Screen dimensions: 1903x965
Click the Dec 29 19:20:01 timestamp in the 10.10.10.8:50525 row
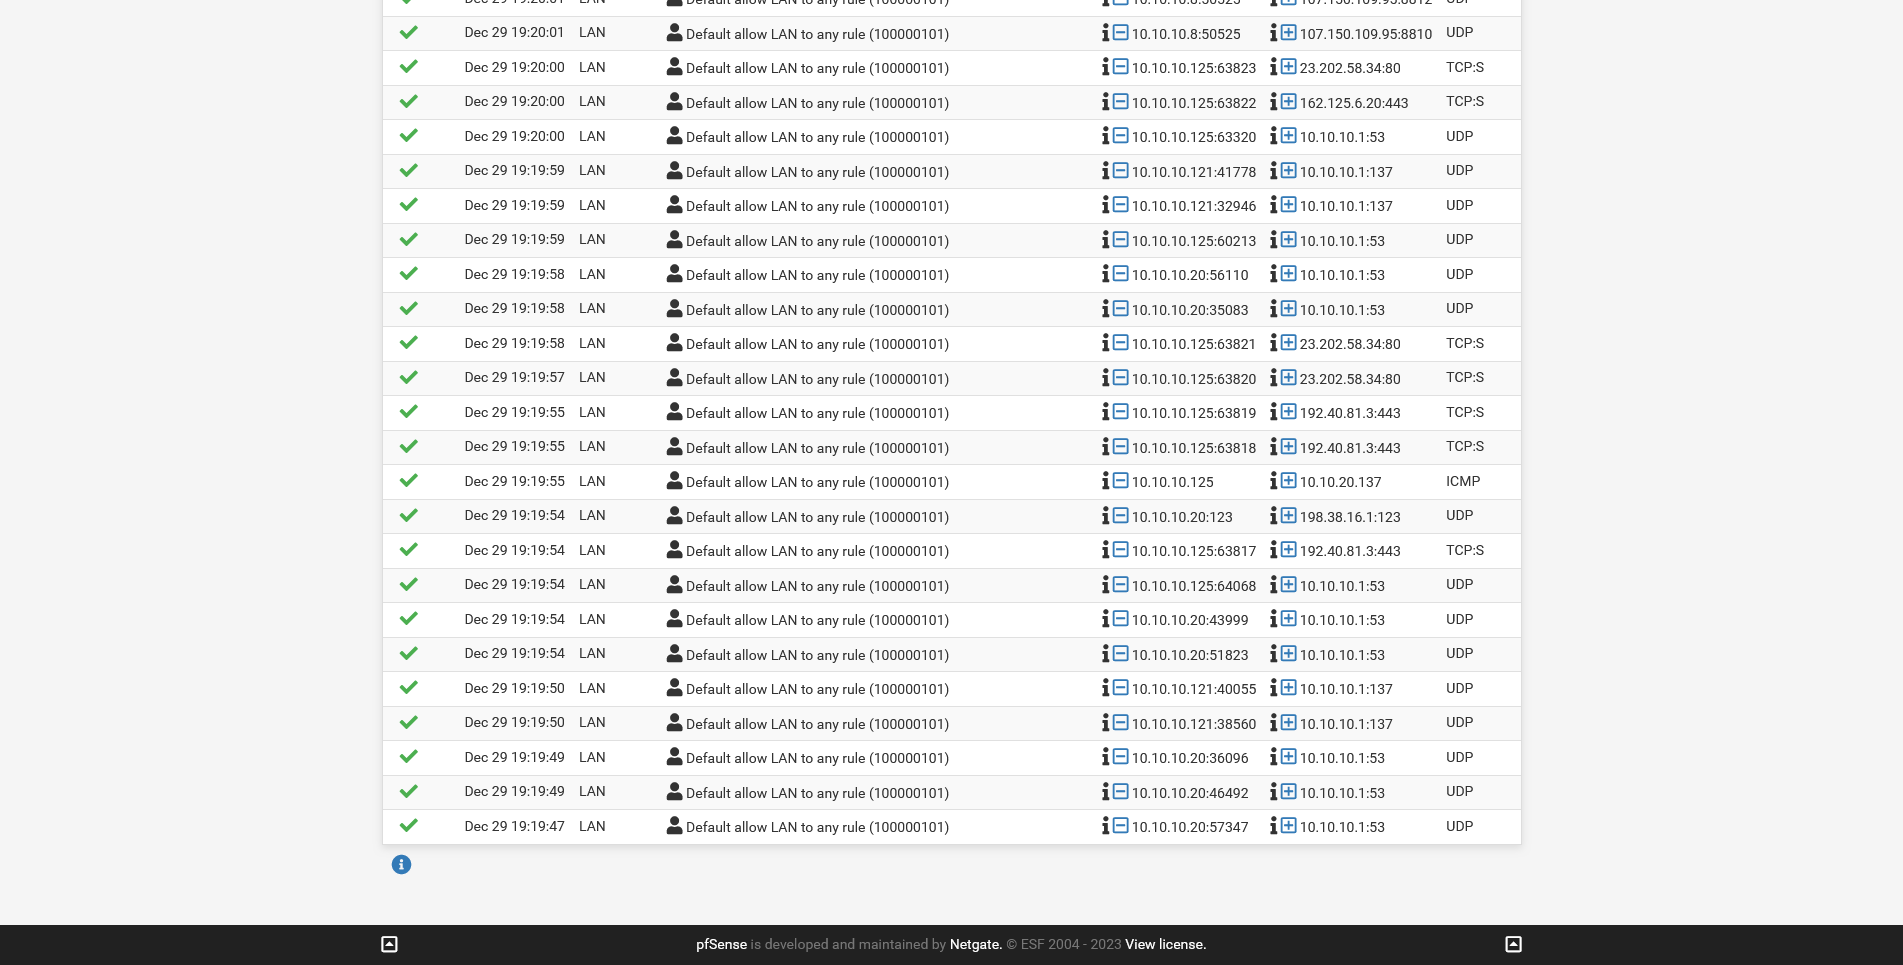coord(515,32)
